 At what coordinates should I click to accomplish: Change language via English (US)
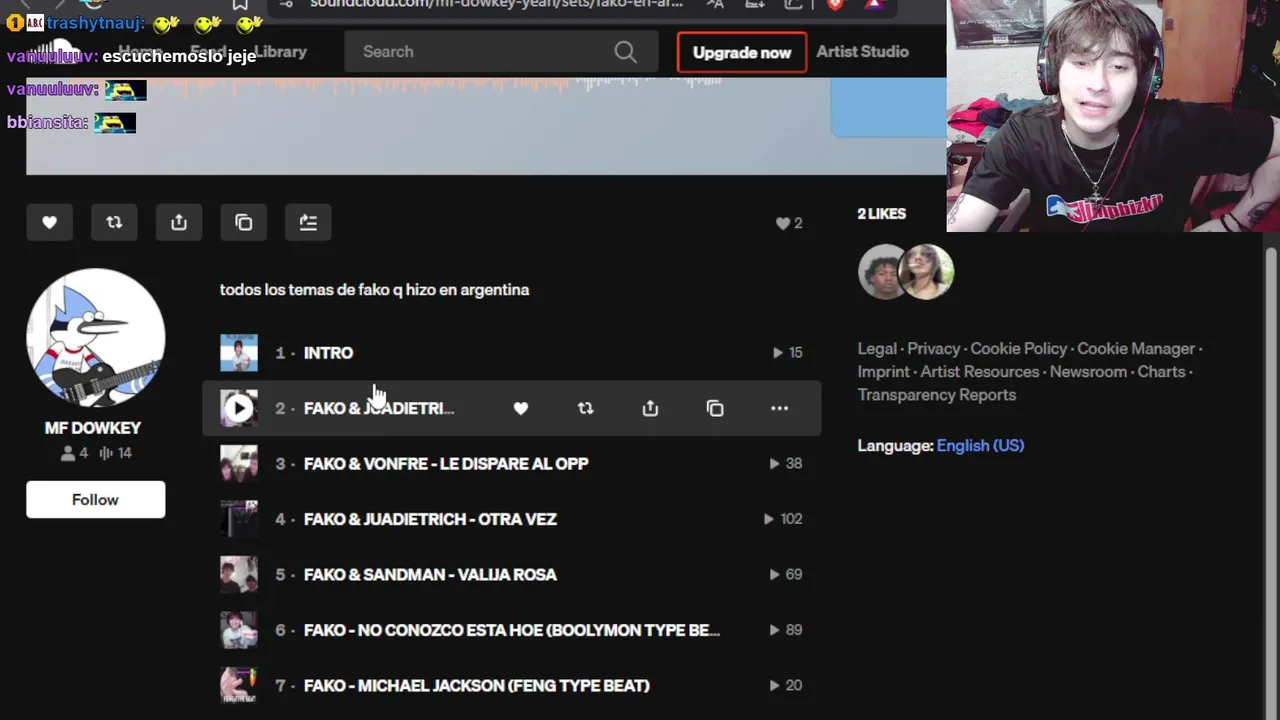[980, 446]
